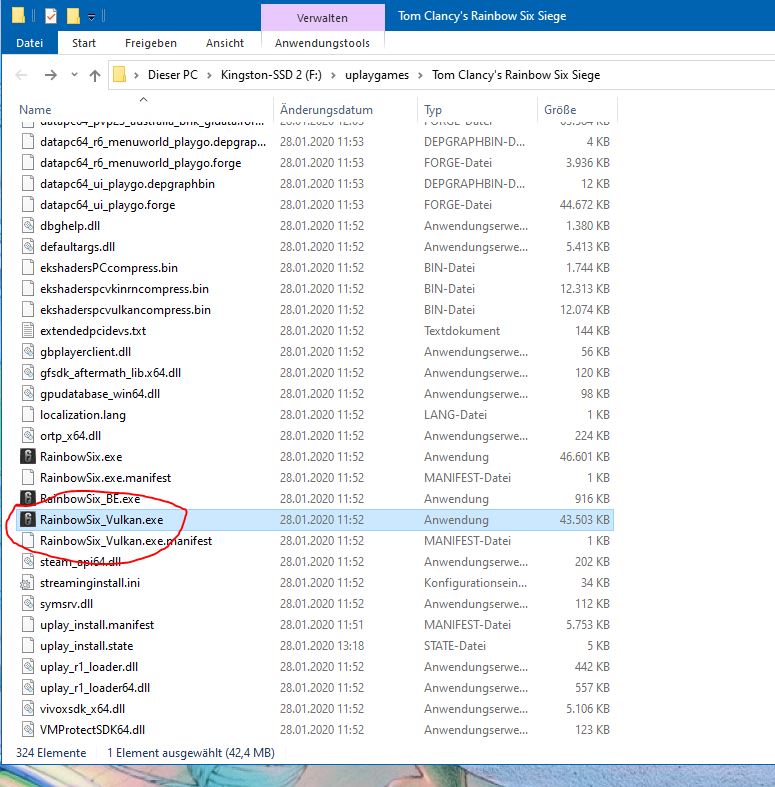Click the steam_api64.dll file icon

[x=28, y=562]
